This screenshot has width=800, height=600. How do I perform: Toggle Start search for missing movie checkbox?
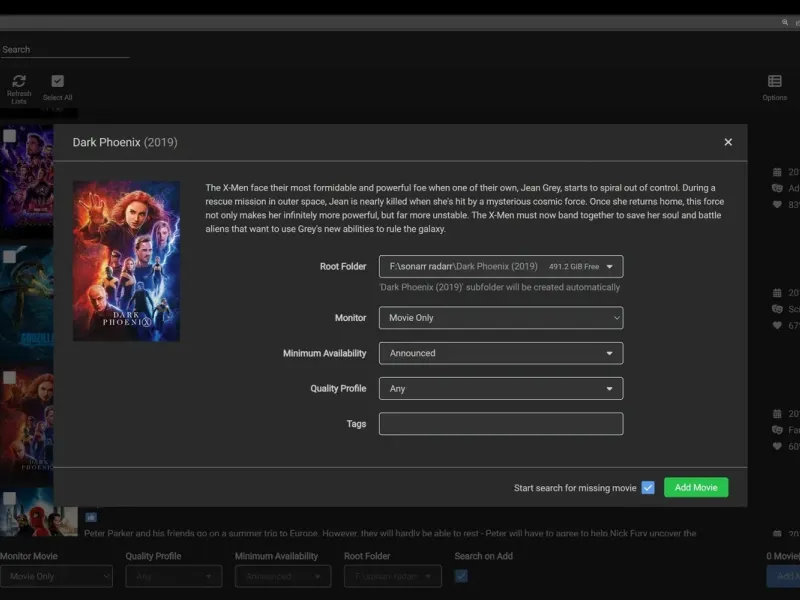[648, 488]
